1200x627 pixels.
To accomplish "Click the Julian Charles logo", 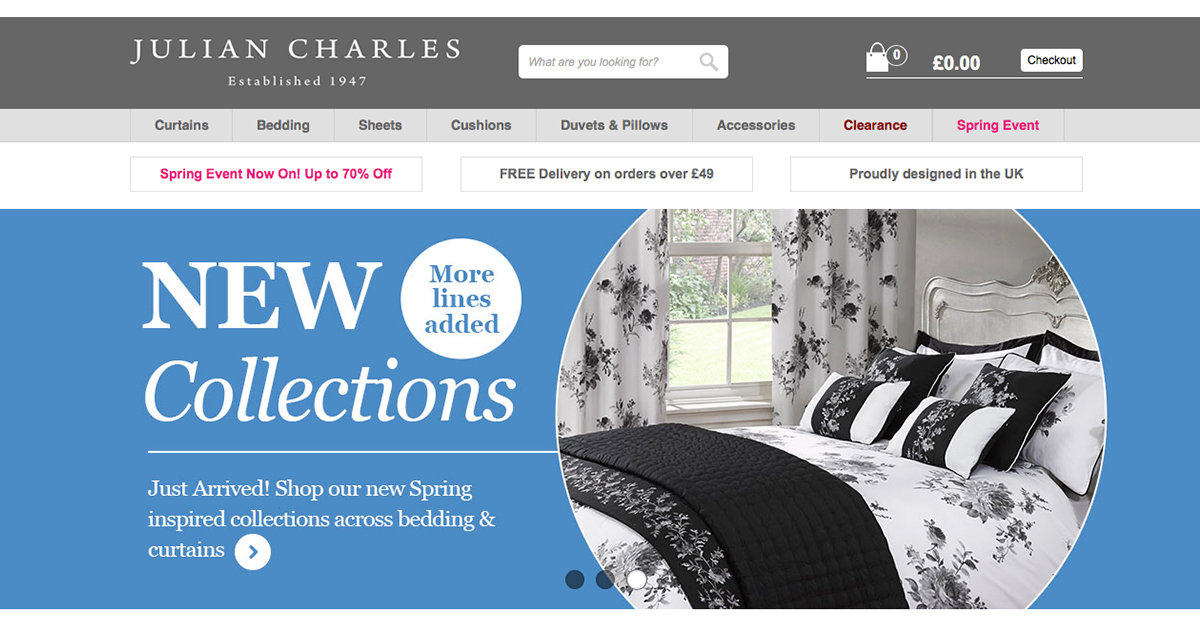I will [x=295, y=61].
